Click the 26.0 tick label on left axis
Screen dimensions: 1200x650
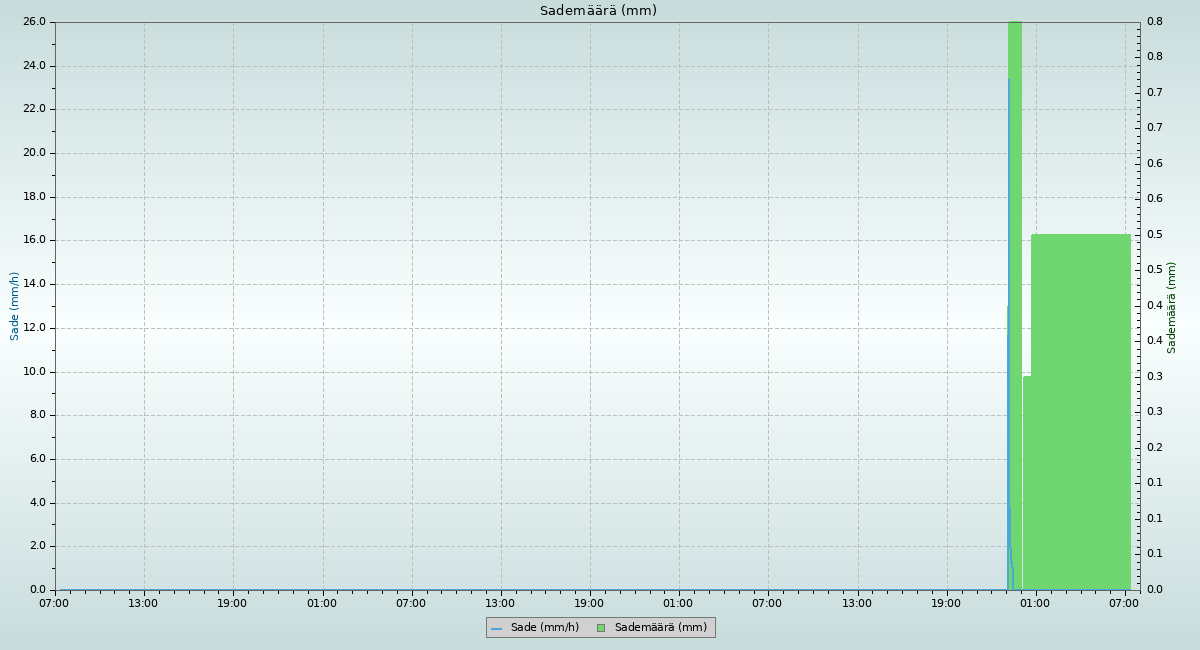(35, 22)
